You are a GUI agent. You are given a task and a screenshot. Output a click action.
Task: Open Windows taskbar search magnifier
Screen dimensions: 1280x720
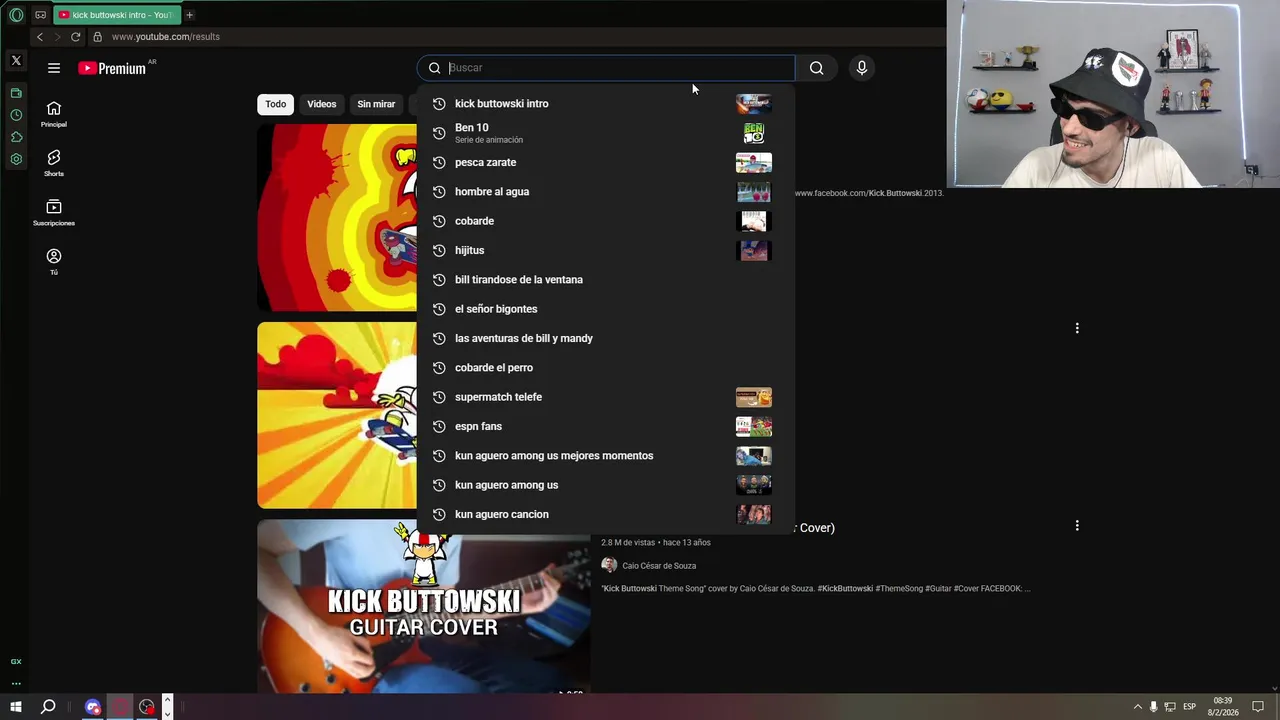coord(48,707)
